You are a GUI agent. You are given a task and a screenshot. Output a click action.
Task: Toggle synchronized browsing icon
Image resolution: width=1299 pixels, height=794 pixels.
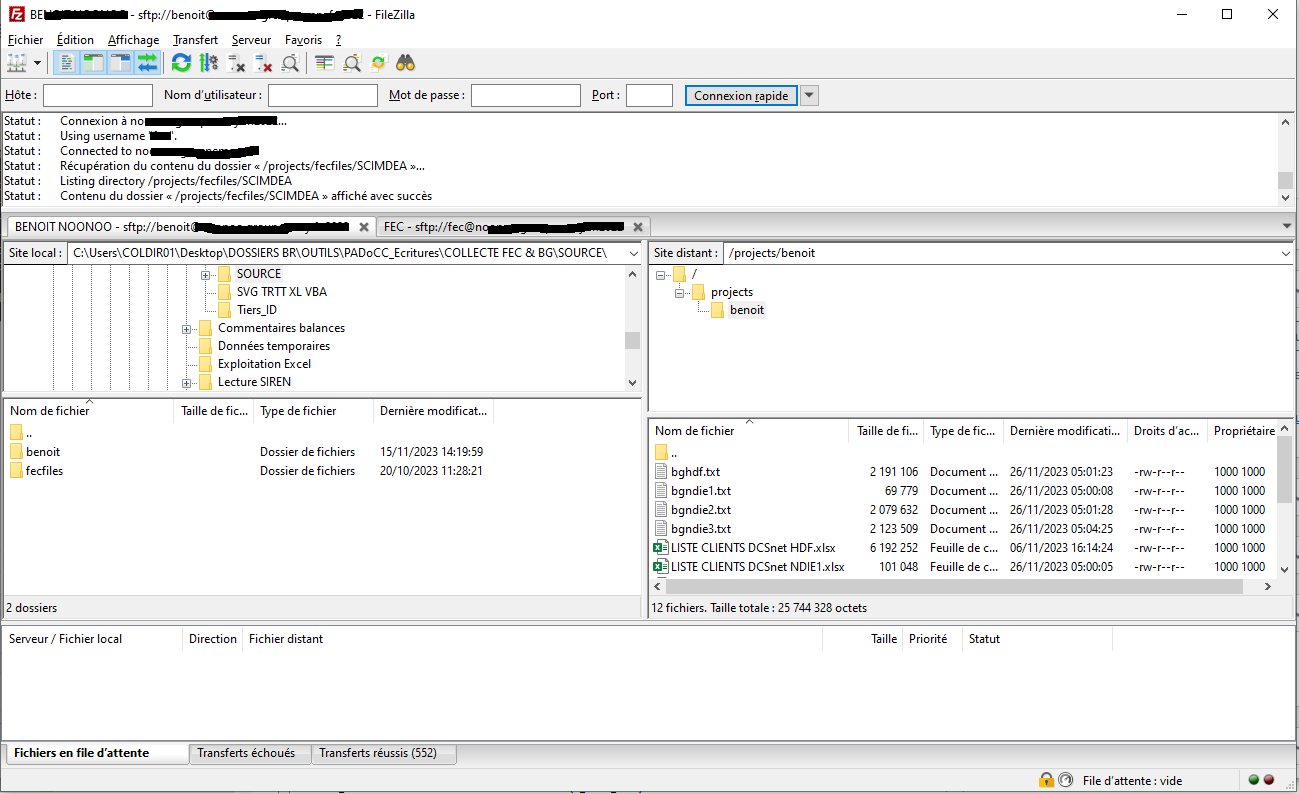click(378, 63)
